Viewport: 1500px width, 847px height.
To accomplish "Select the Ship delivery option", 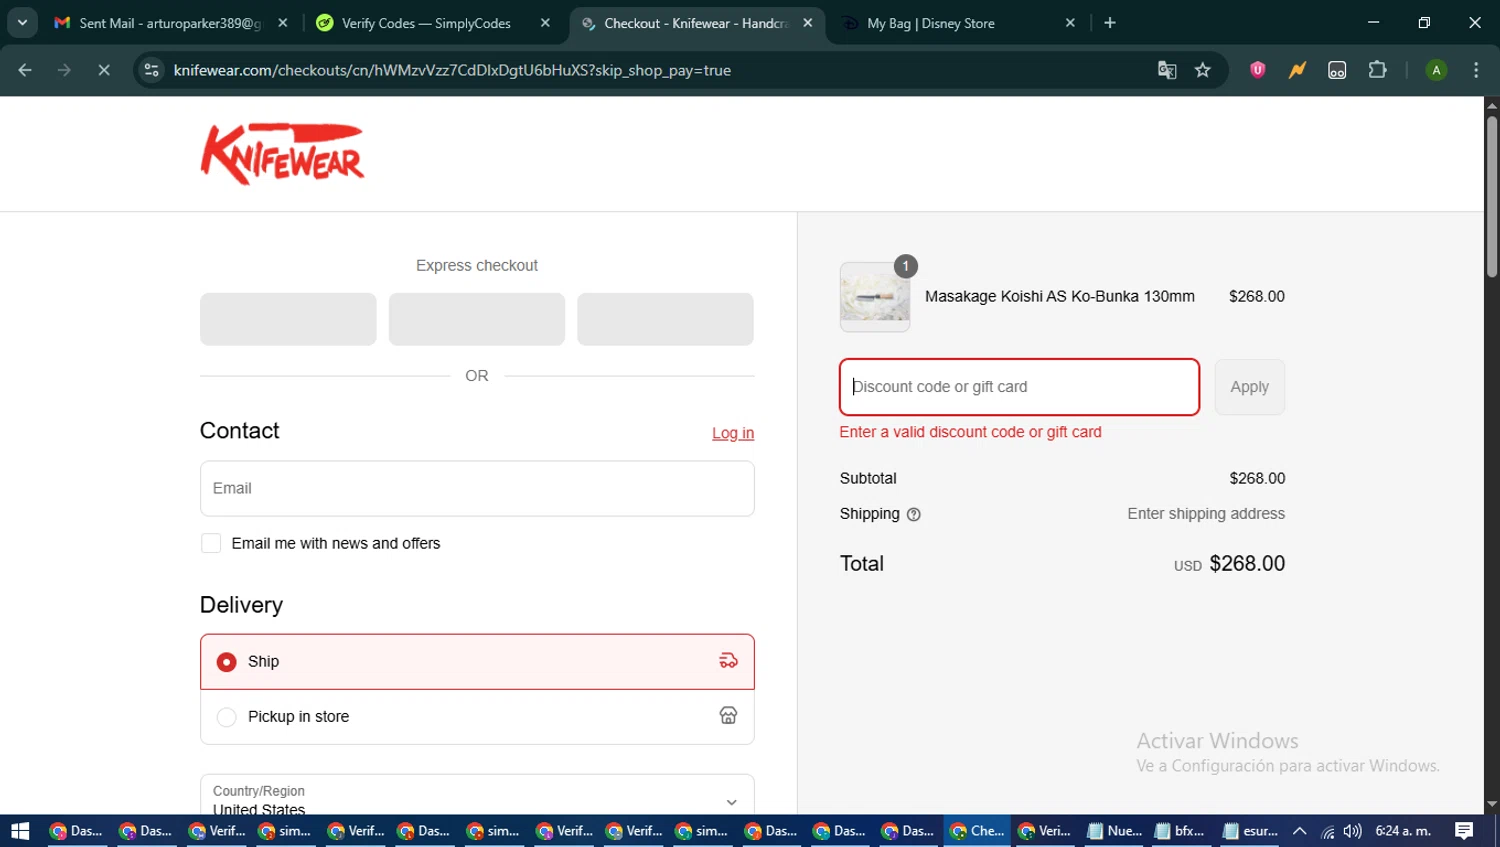I will click(x=477, y=661).
